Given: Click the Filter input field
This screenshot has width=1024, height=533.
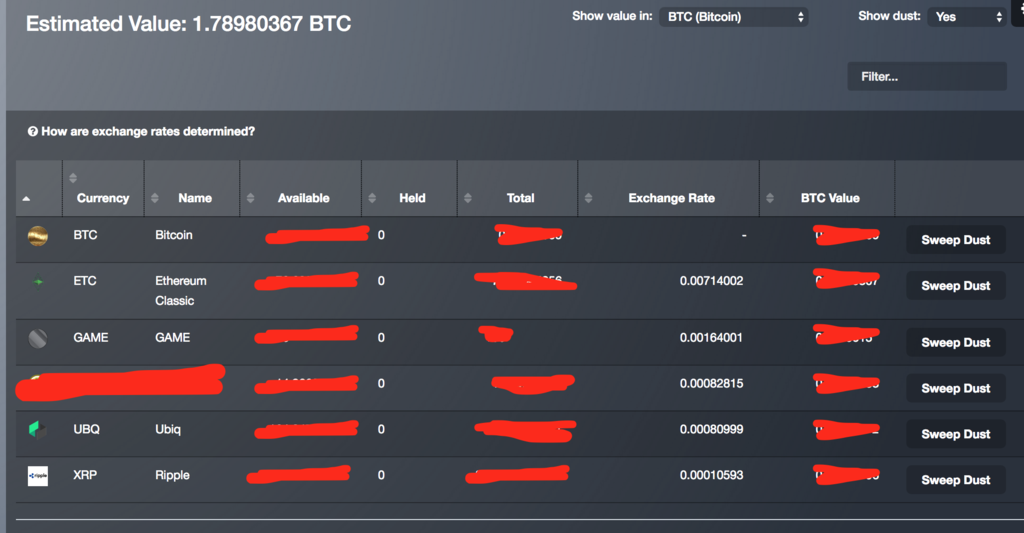Looking at the screenshot, I should click(927, 76).
